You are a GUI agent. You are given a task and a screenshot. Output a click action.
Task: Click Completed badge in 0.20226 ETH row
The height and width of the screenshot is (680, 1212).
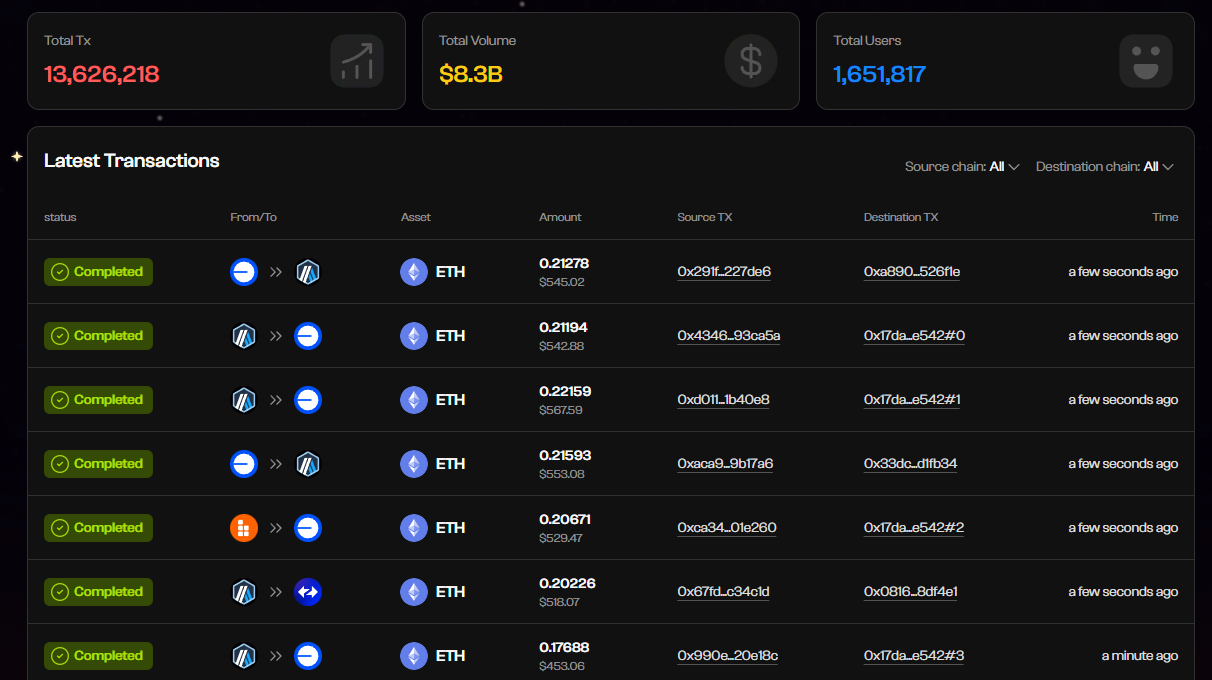[x=98, y=592]
